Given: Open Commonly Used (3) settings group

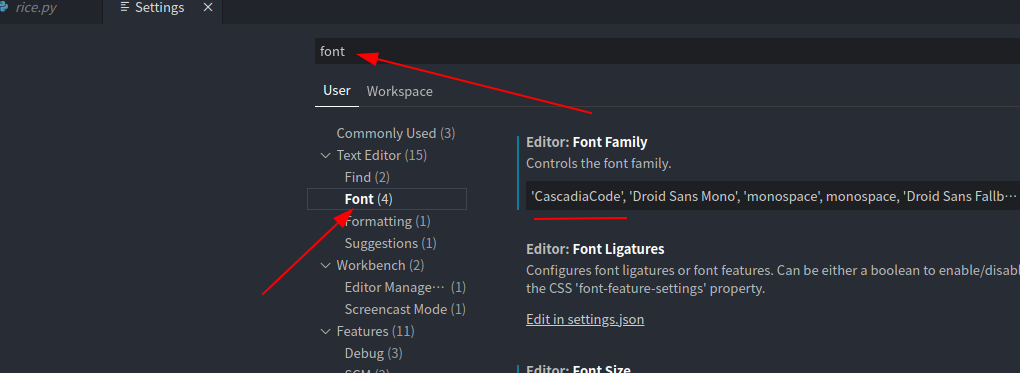Looking at the screenshot, I should click(x=396, y=133).
